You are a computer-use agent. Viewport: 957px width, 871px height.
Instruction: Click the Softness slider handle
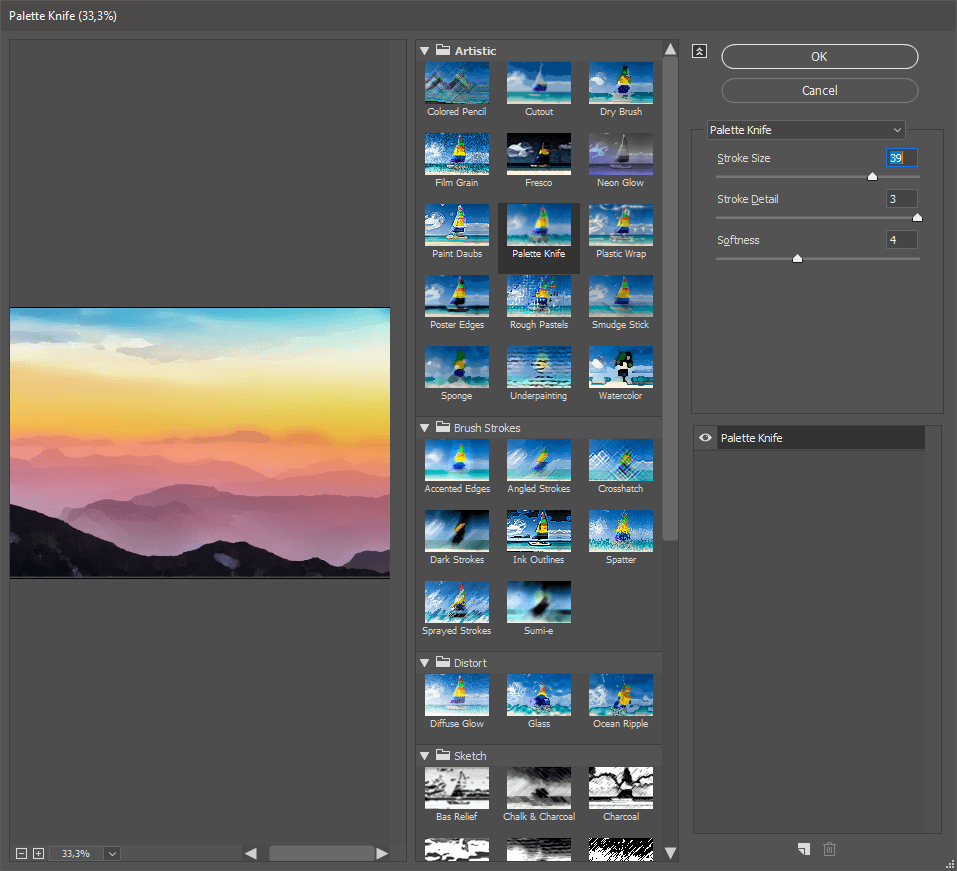797,258
